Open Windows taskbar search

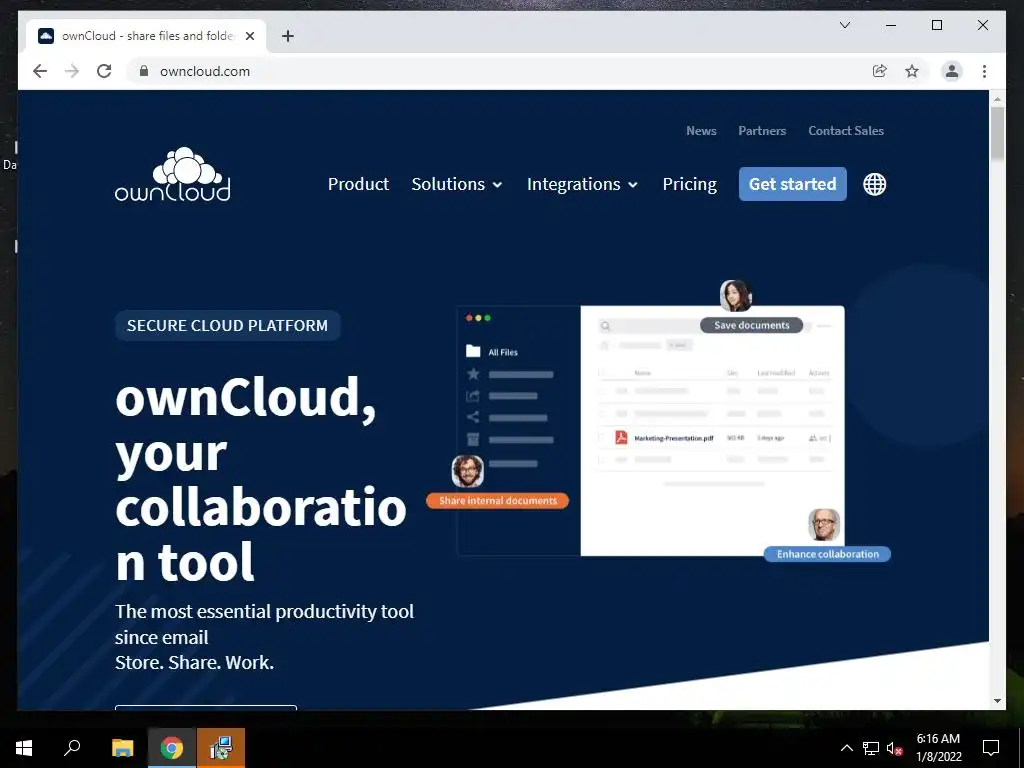(72, 748)
